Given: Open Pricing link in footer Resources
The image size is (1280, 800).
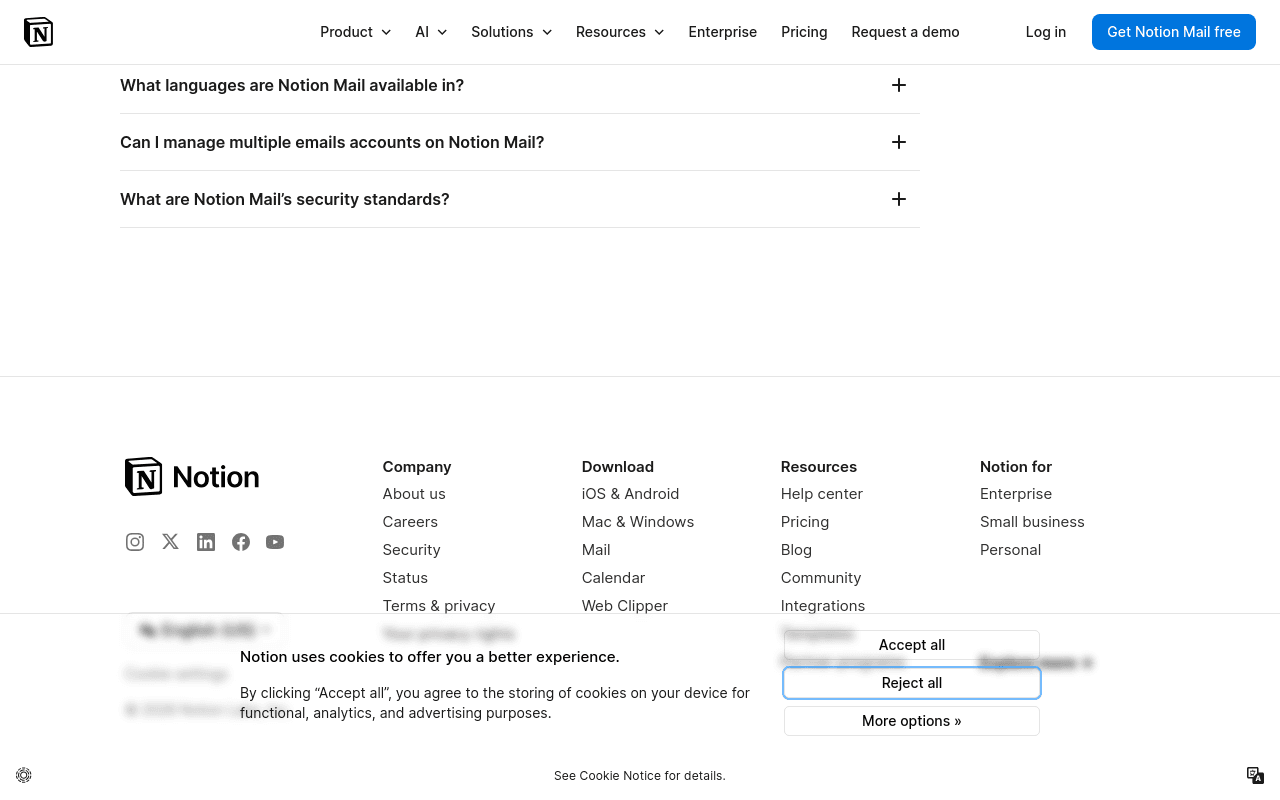Looking at the screenshot, I should pyautogui.click(x=805, y=522).
